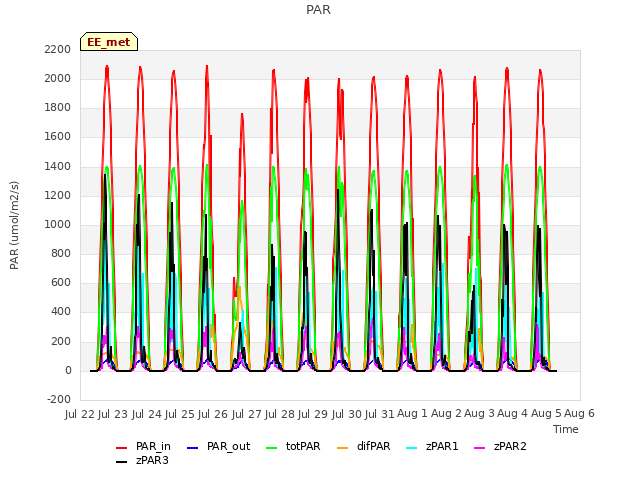
Task: Click the 1800 y-axis tick label
Action: 58,107
